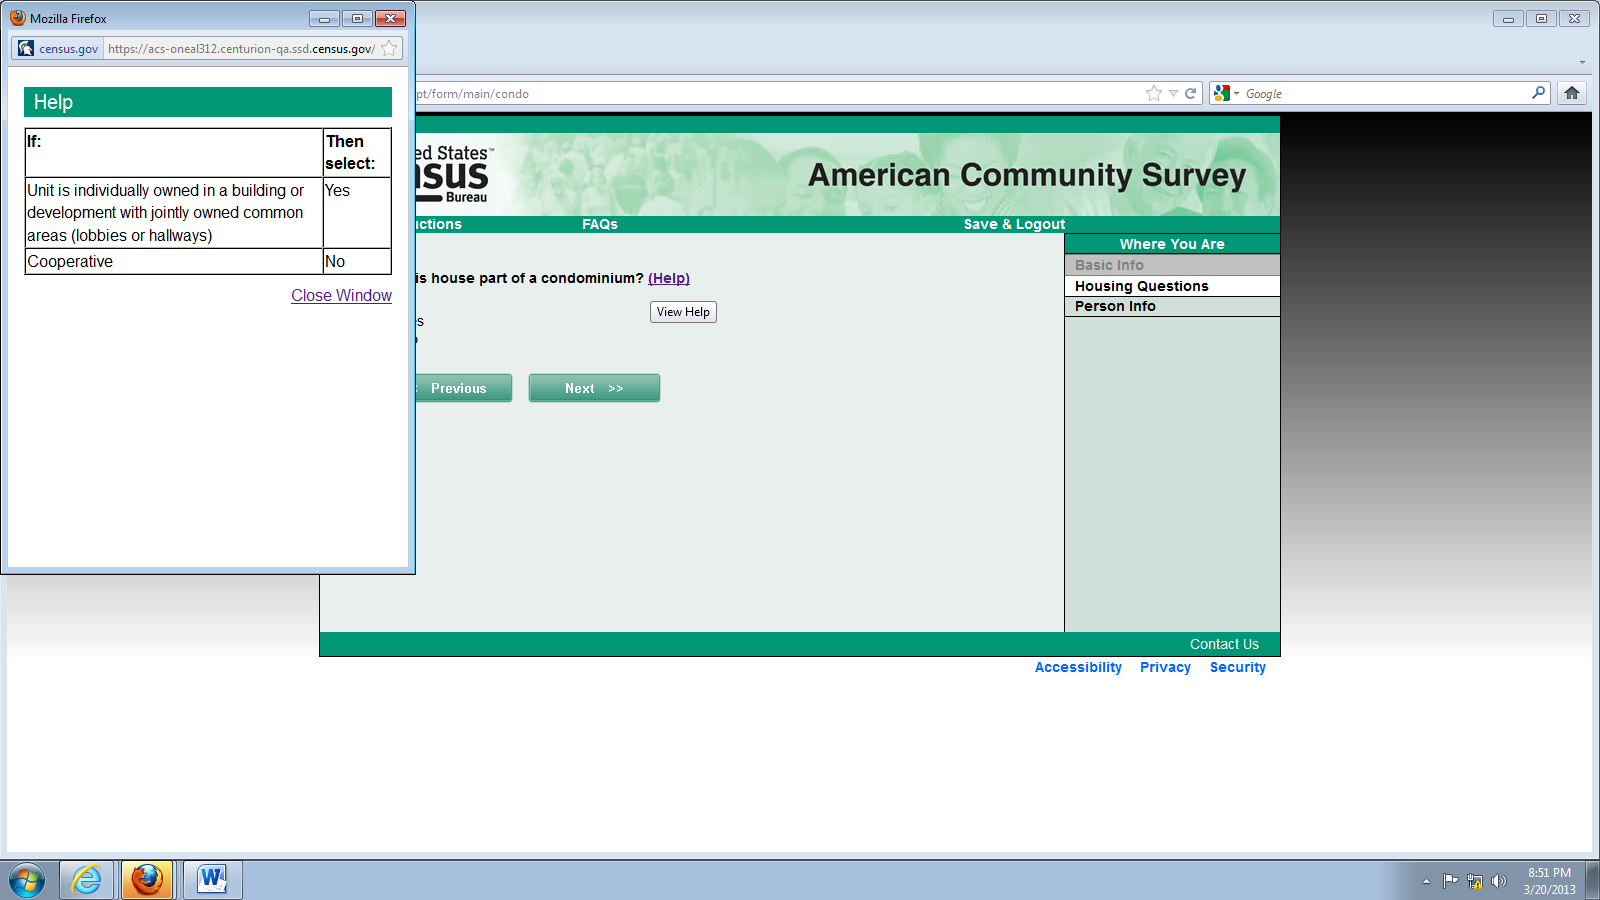
Task: Click the search magnifier in Google box
Action: point(1538,93)
